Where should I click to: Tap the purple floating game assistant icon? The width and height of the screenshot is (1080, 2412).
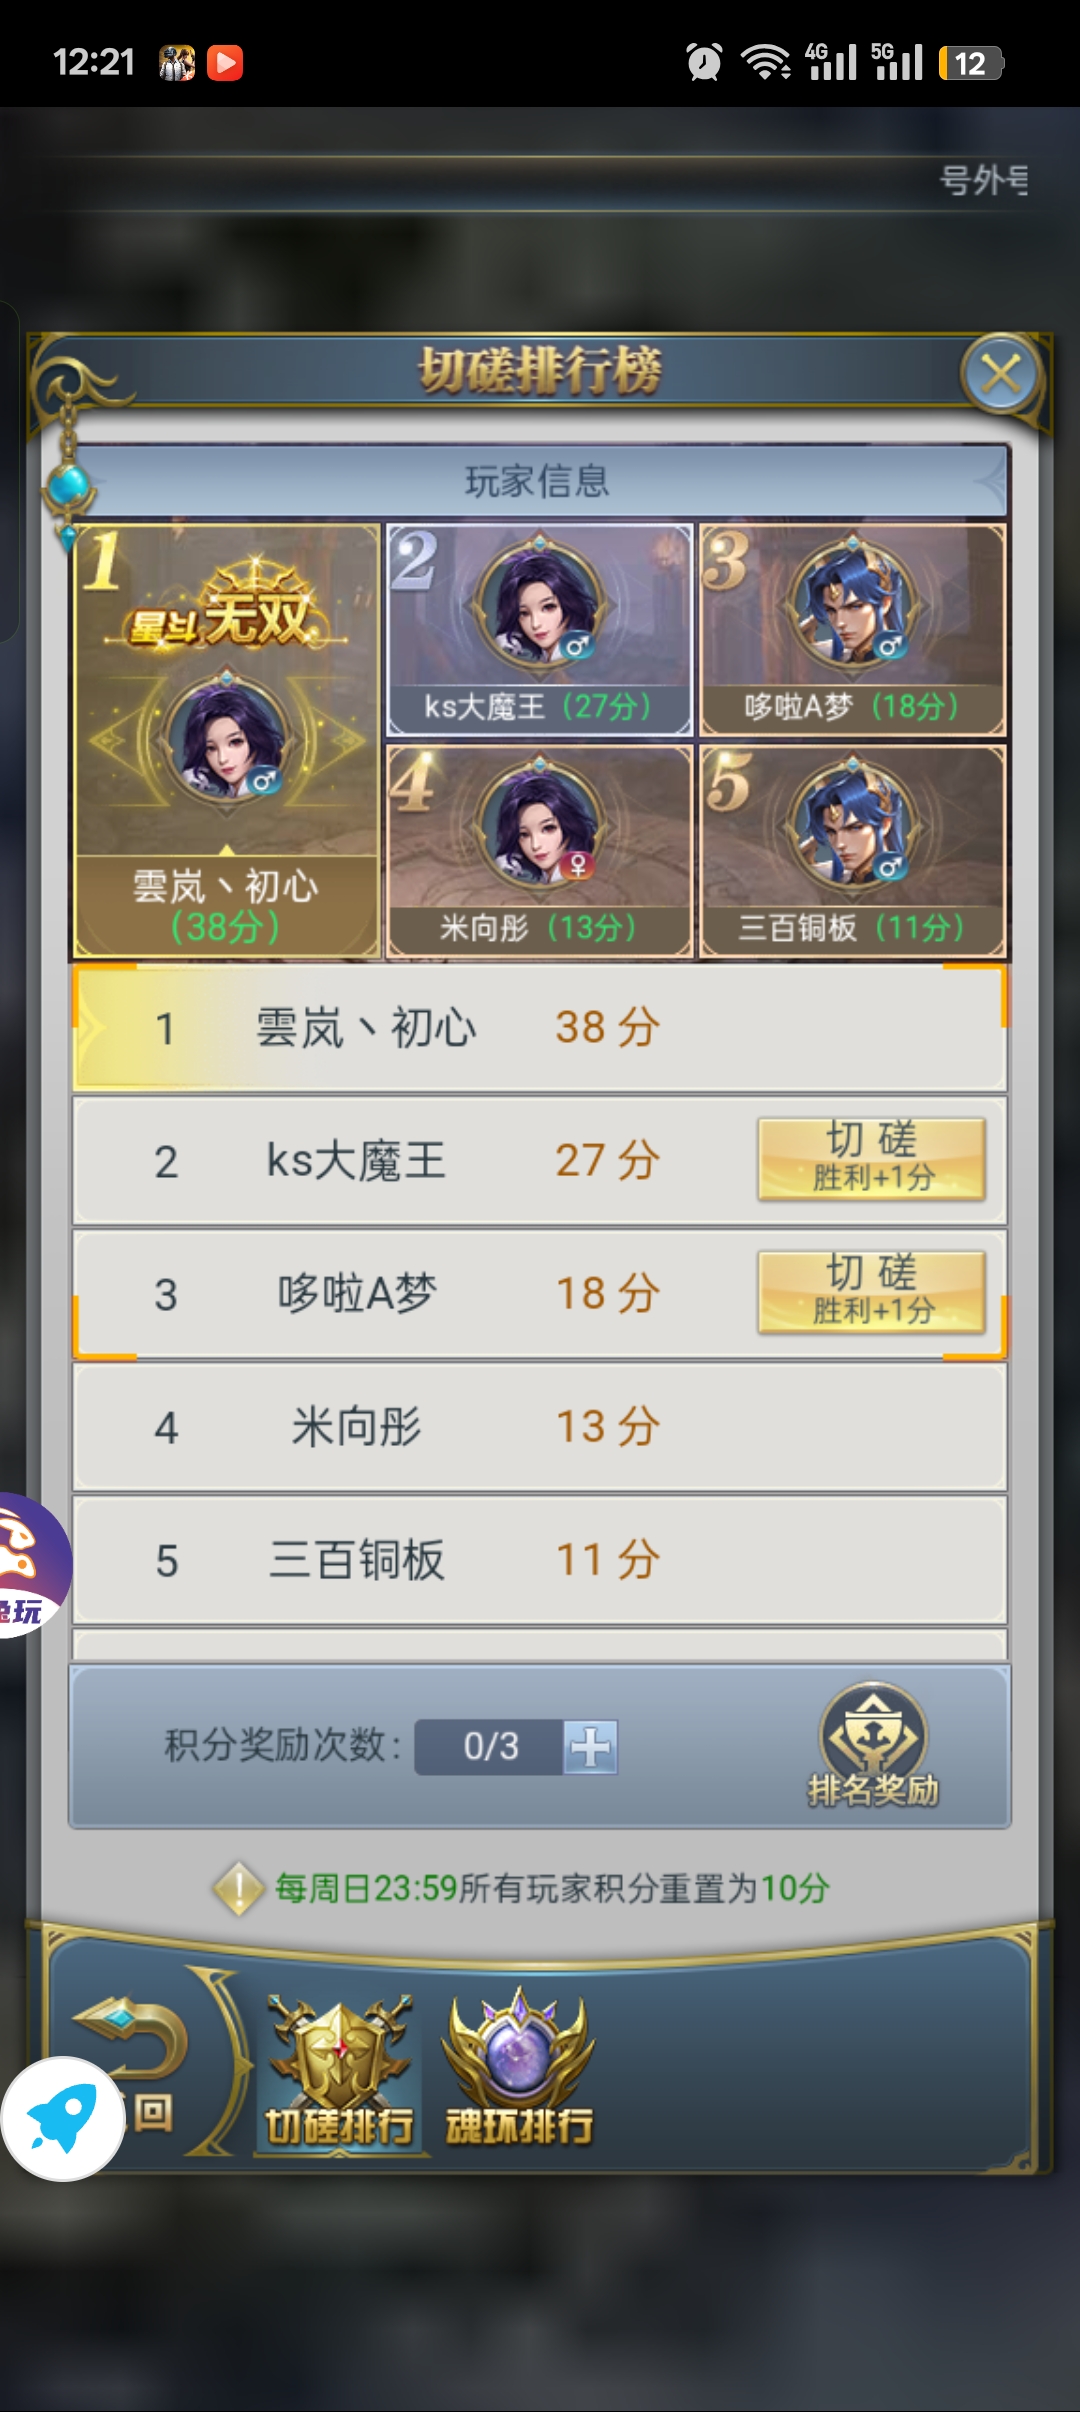30,1565
